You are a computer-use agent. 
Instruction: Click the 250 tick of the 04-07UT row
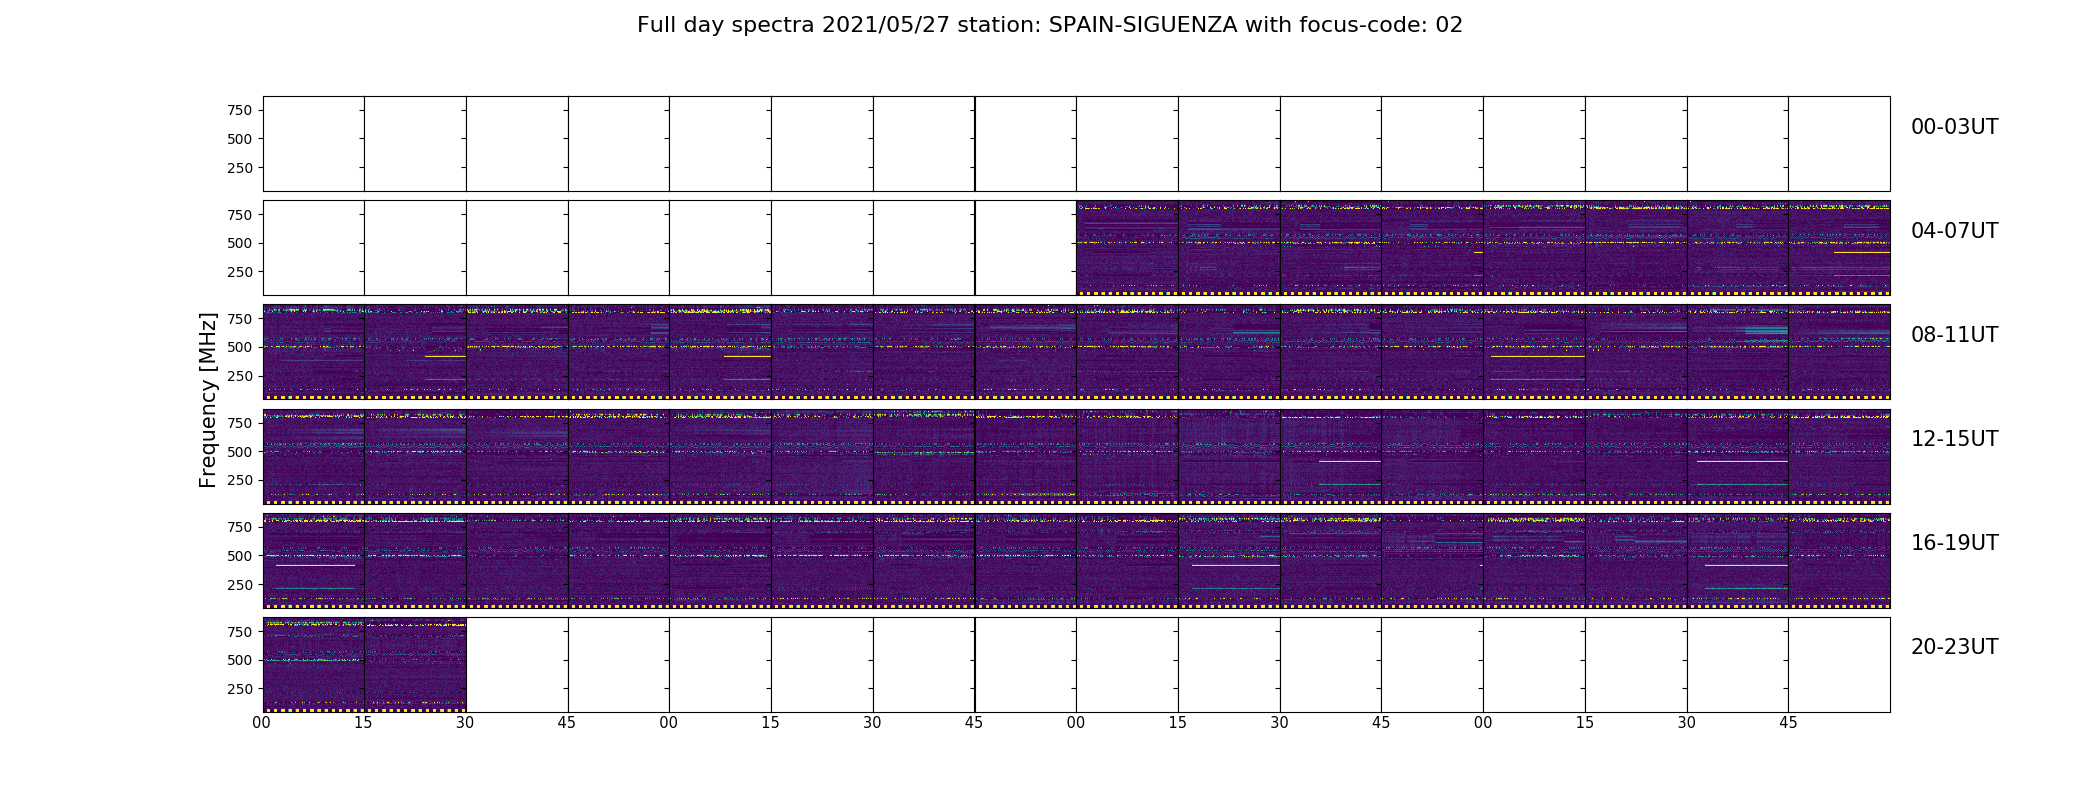(240, 272)
